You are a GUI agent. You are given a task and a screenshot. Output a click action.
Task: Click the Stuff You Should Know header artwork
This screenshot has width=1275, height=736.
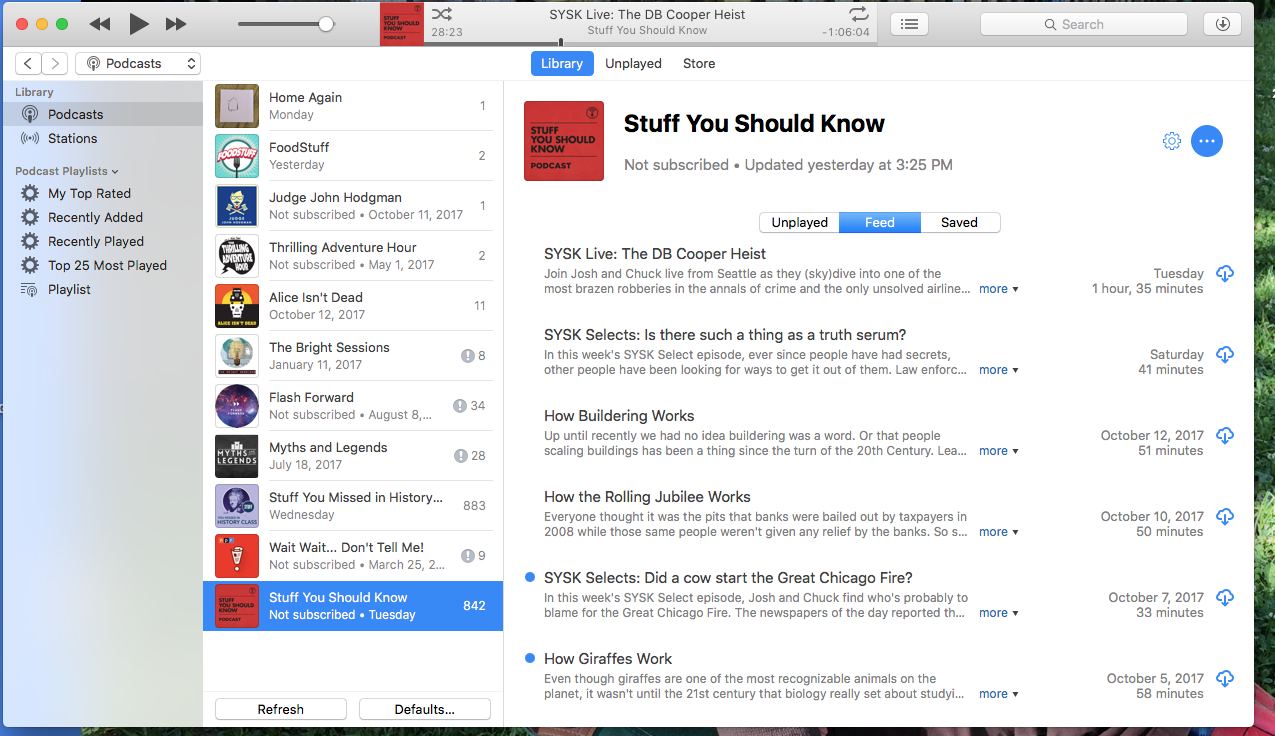point(564,141)
